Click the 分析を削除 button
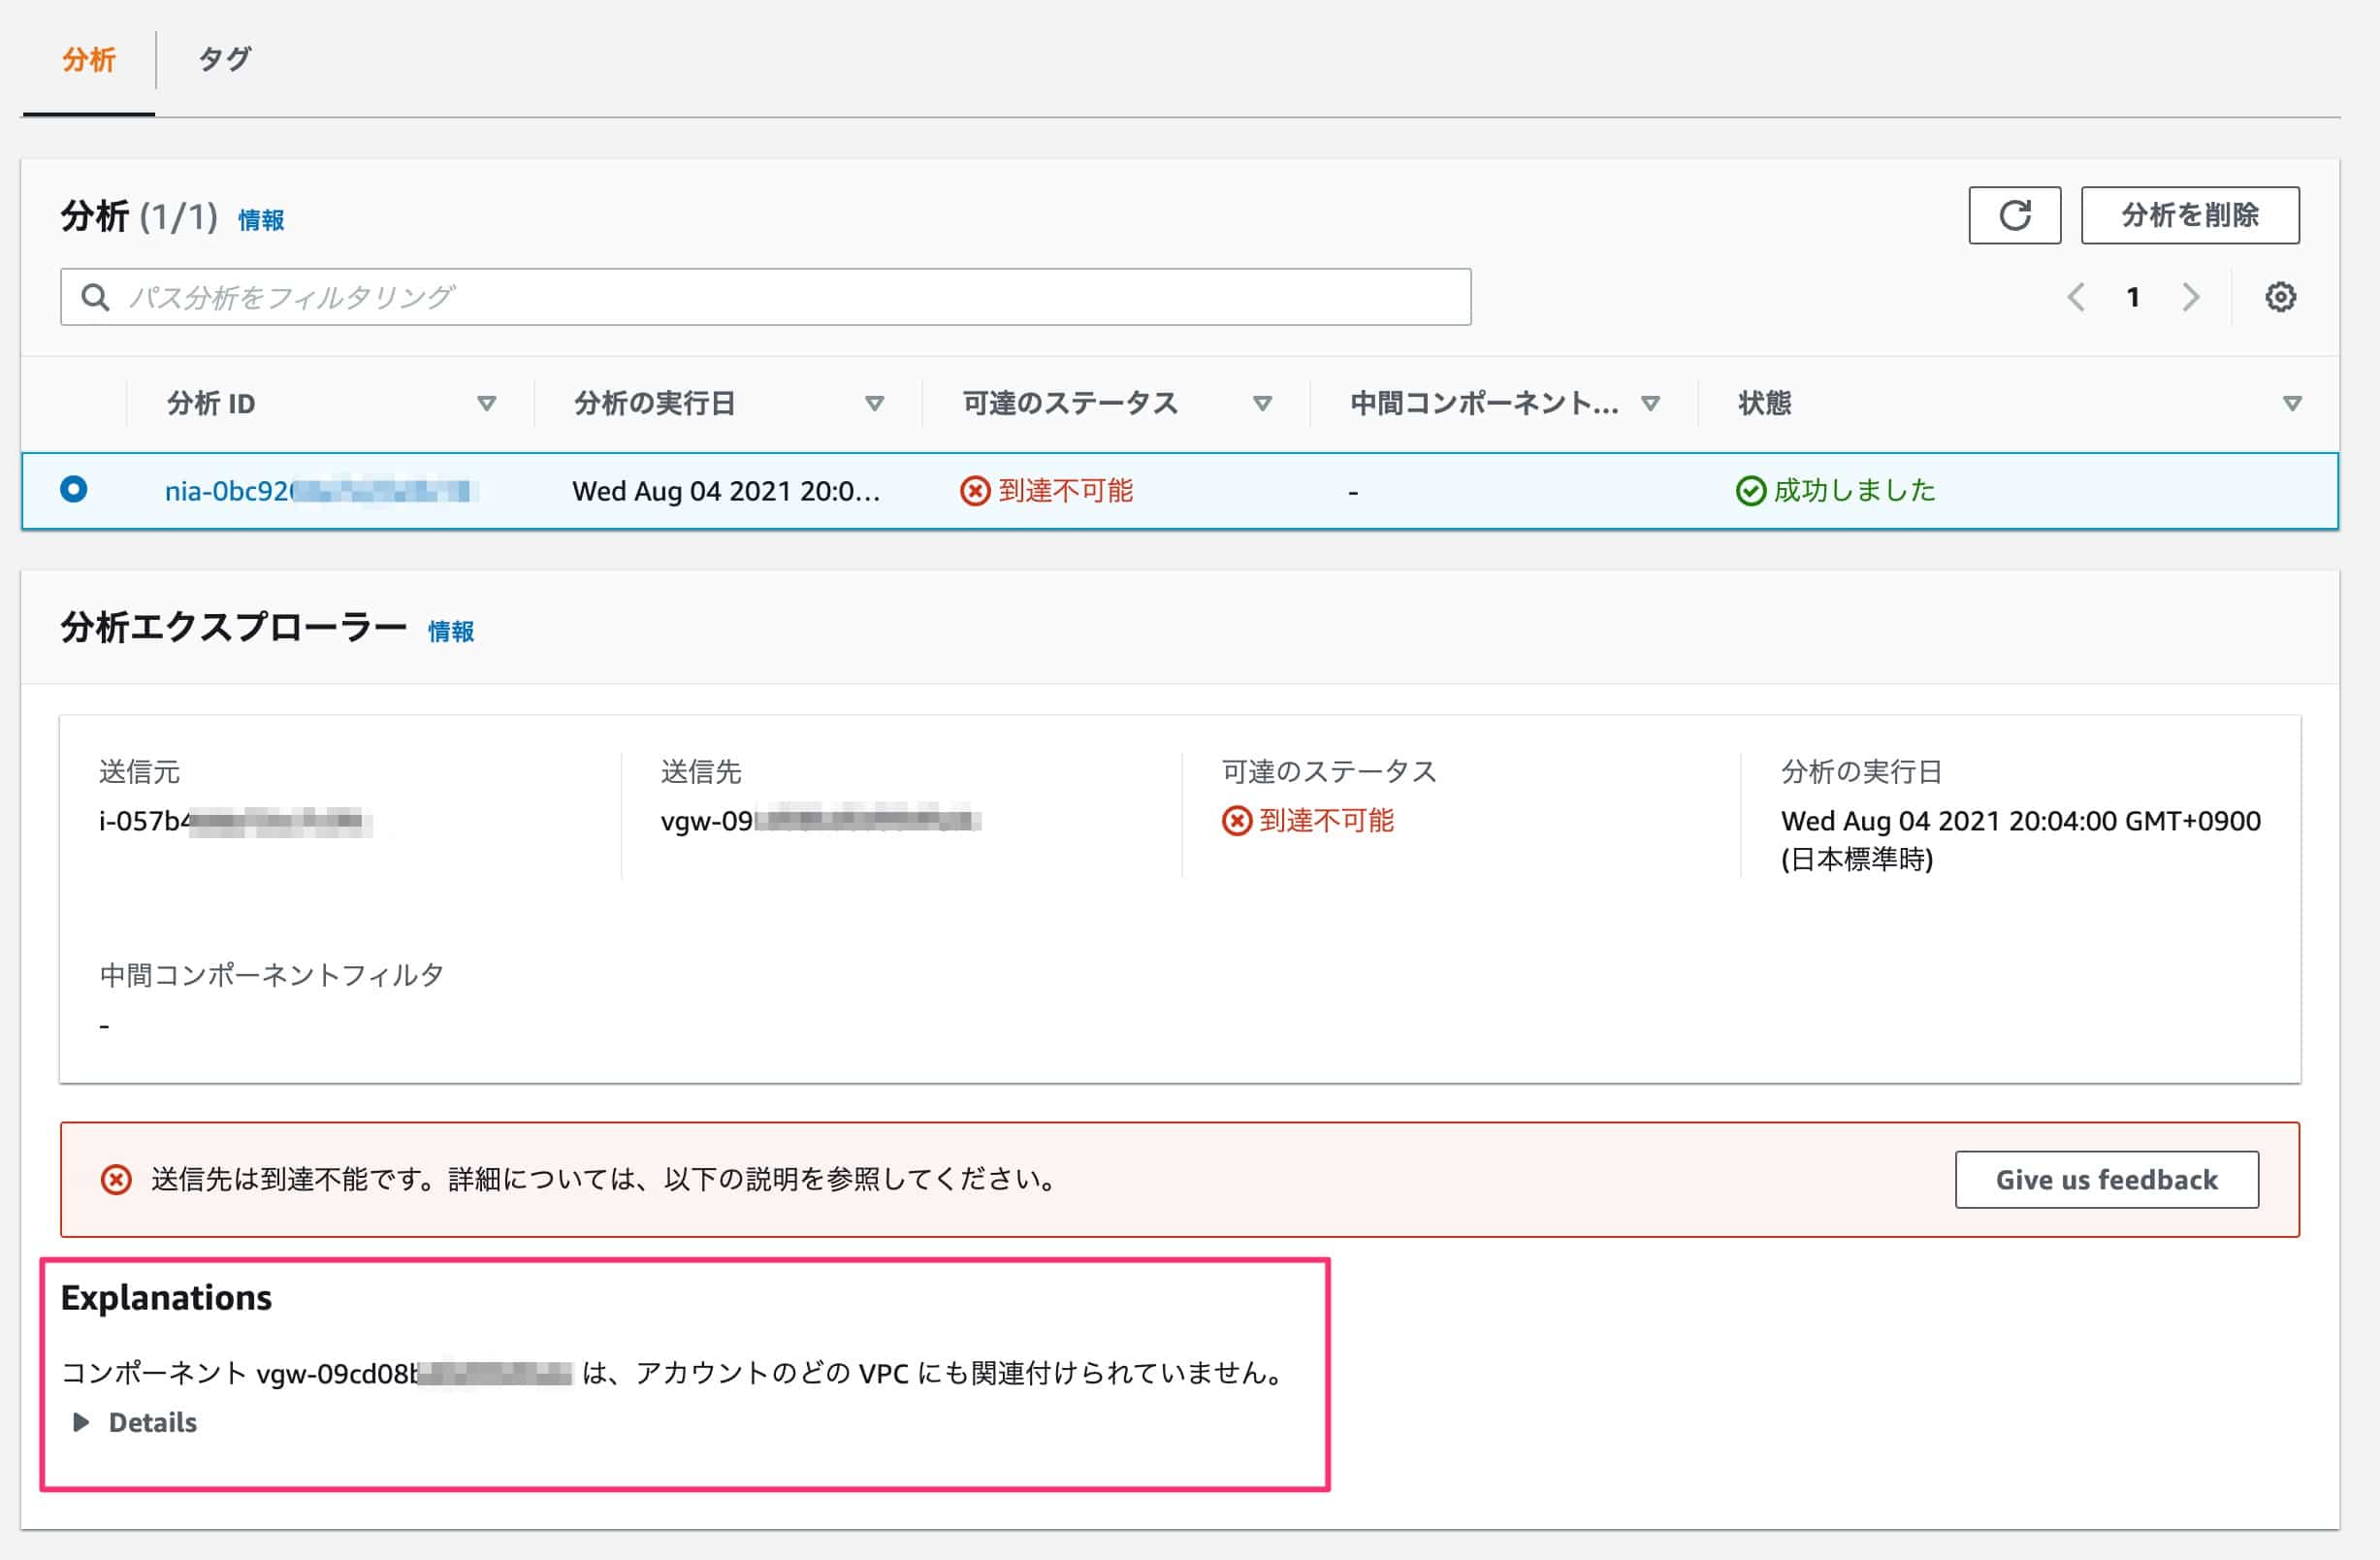The width and height of the screenshot is (2380, 1560). (x=2189, y=215)
